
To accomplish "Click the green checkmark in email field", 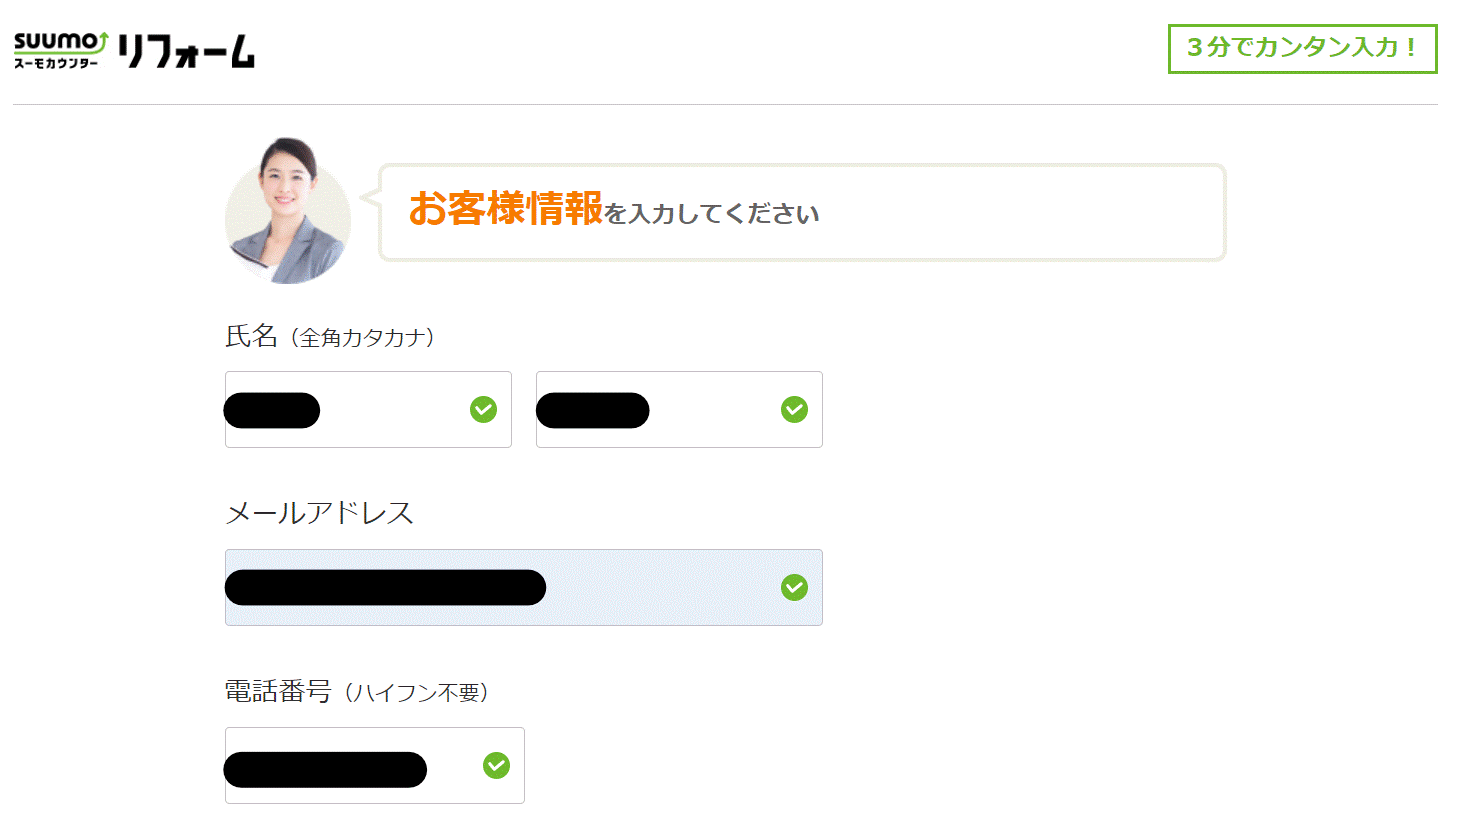I will point(794,587).
